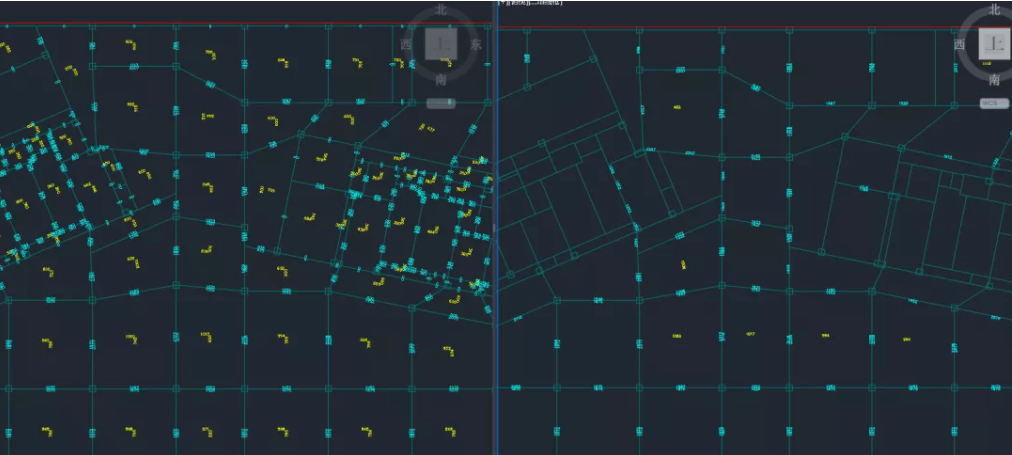Select the red horizontal line in right viewport
Image resolution: width=1012 pixels, height=455 pixels.
coord(750,27)
